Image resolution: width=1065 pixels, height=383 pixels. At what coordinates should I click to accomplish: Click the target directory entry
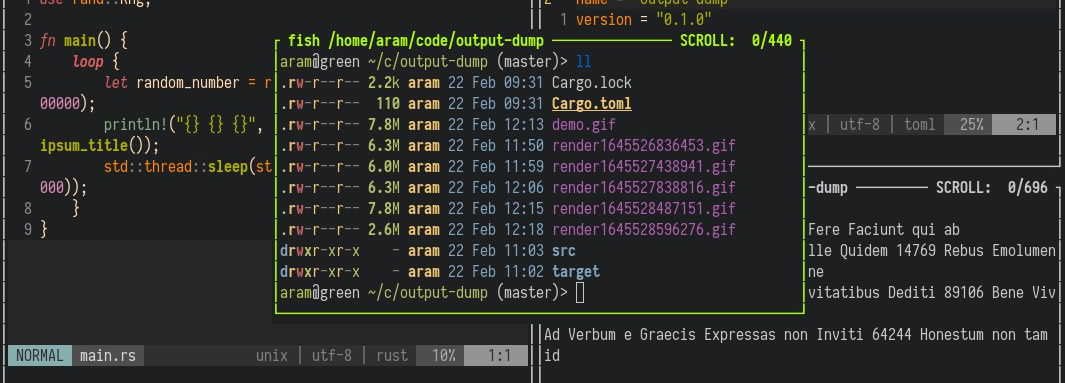tap(576, 272)
